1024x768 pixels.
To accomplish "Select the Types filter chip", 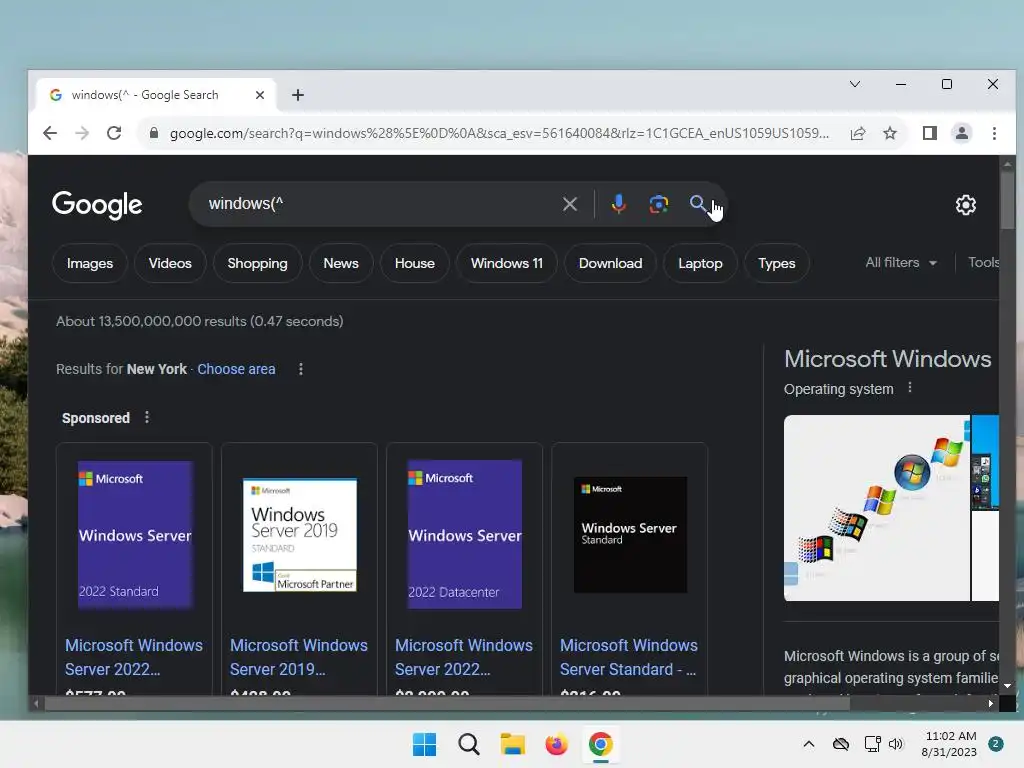I will (x=776, y=264).
